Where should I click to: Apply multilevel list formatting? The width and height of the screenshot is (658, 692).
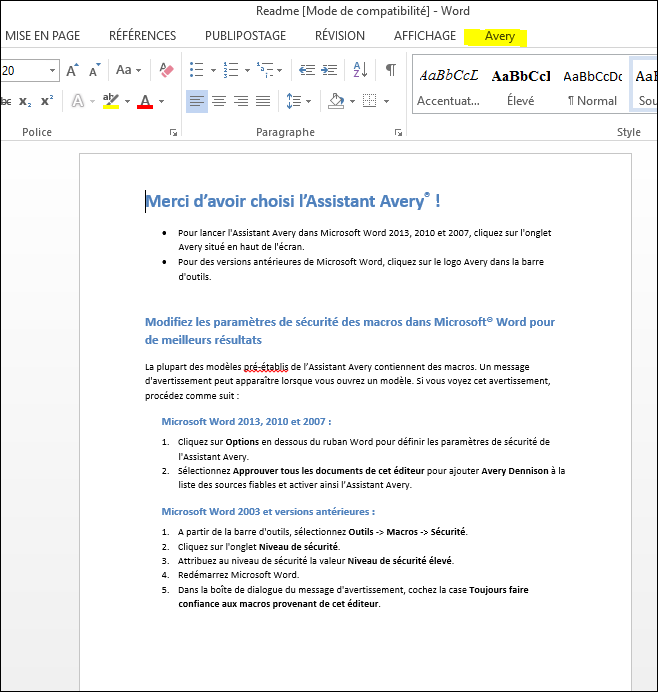tap(265, 70)
